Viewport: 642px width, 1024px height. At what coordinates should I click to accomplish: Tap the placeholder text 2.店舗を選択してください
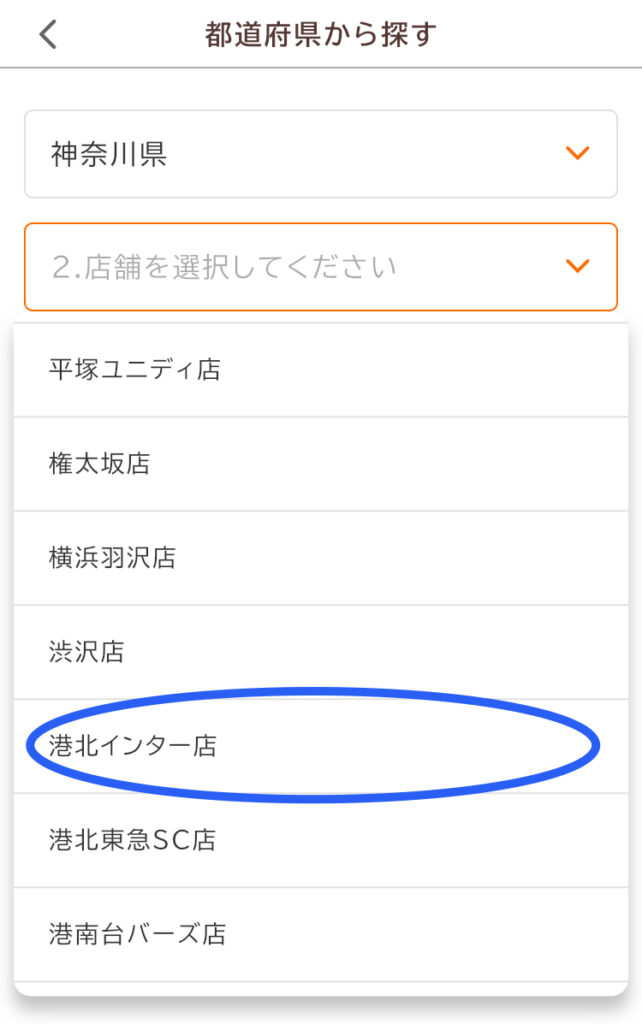(x=224, y=267)
